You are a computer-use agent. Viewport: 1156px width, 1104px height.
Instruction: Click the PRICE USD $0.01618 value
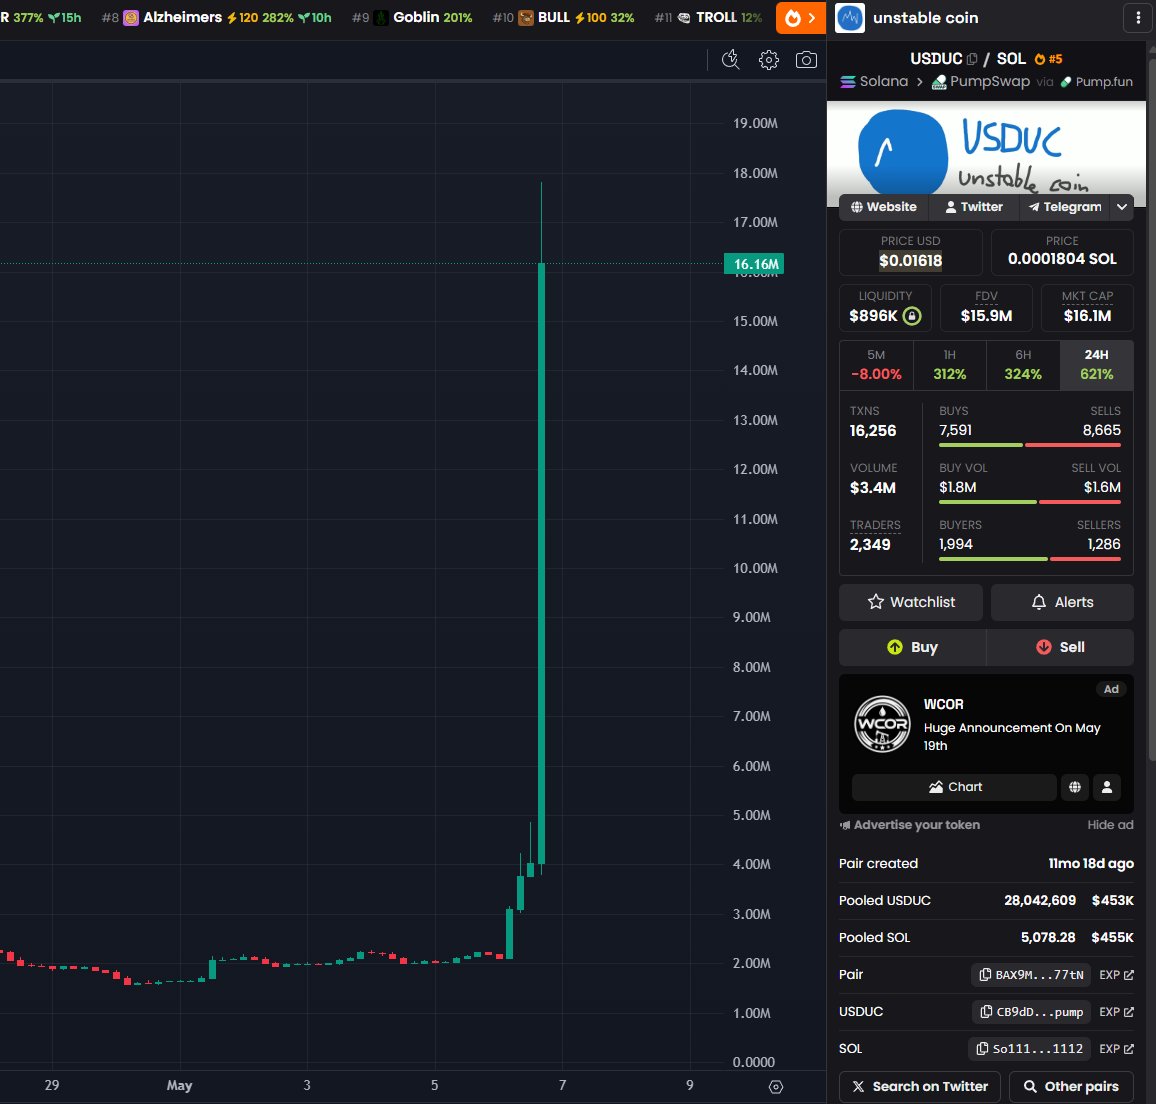(x=910, y=260)
